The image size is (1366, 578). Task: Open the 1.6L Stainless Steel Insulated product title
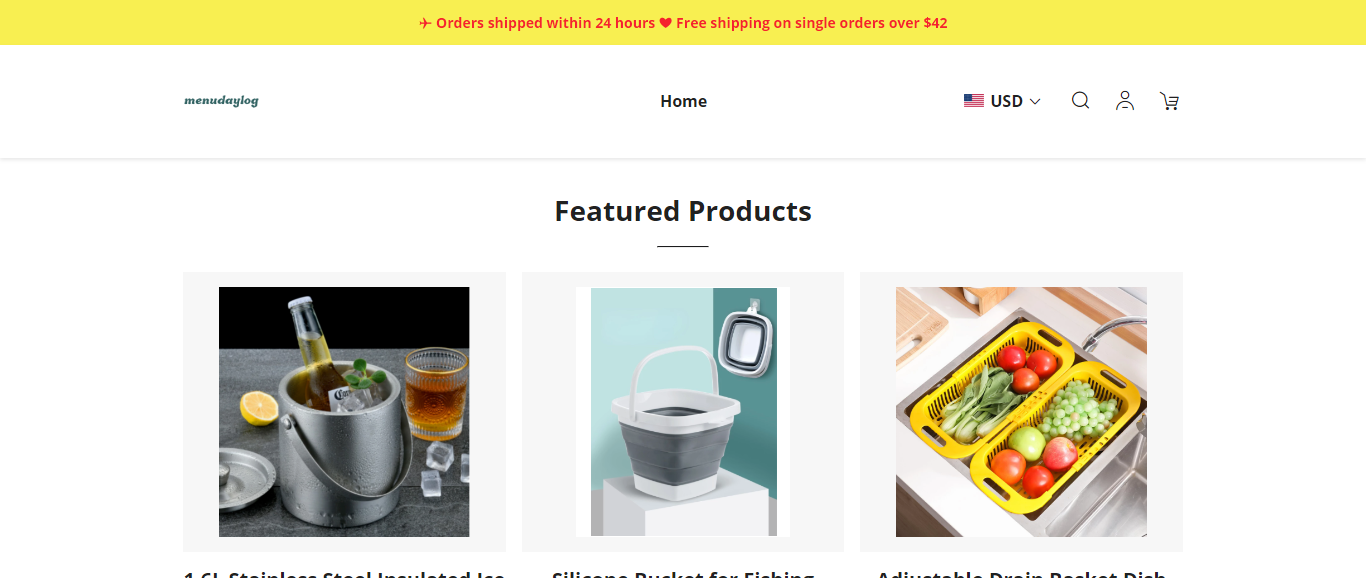[344, 573]
